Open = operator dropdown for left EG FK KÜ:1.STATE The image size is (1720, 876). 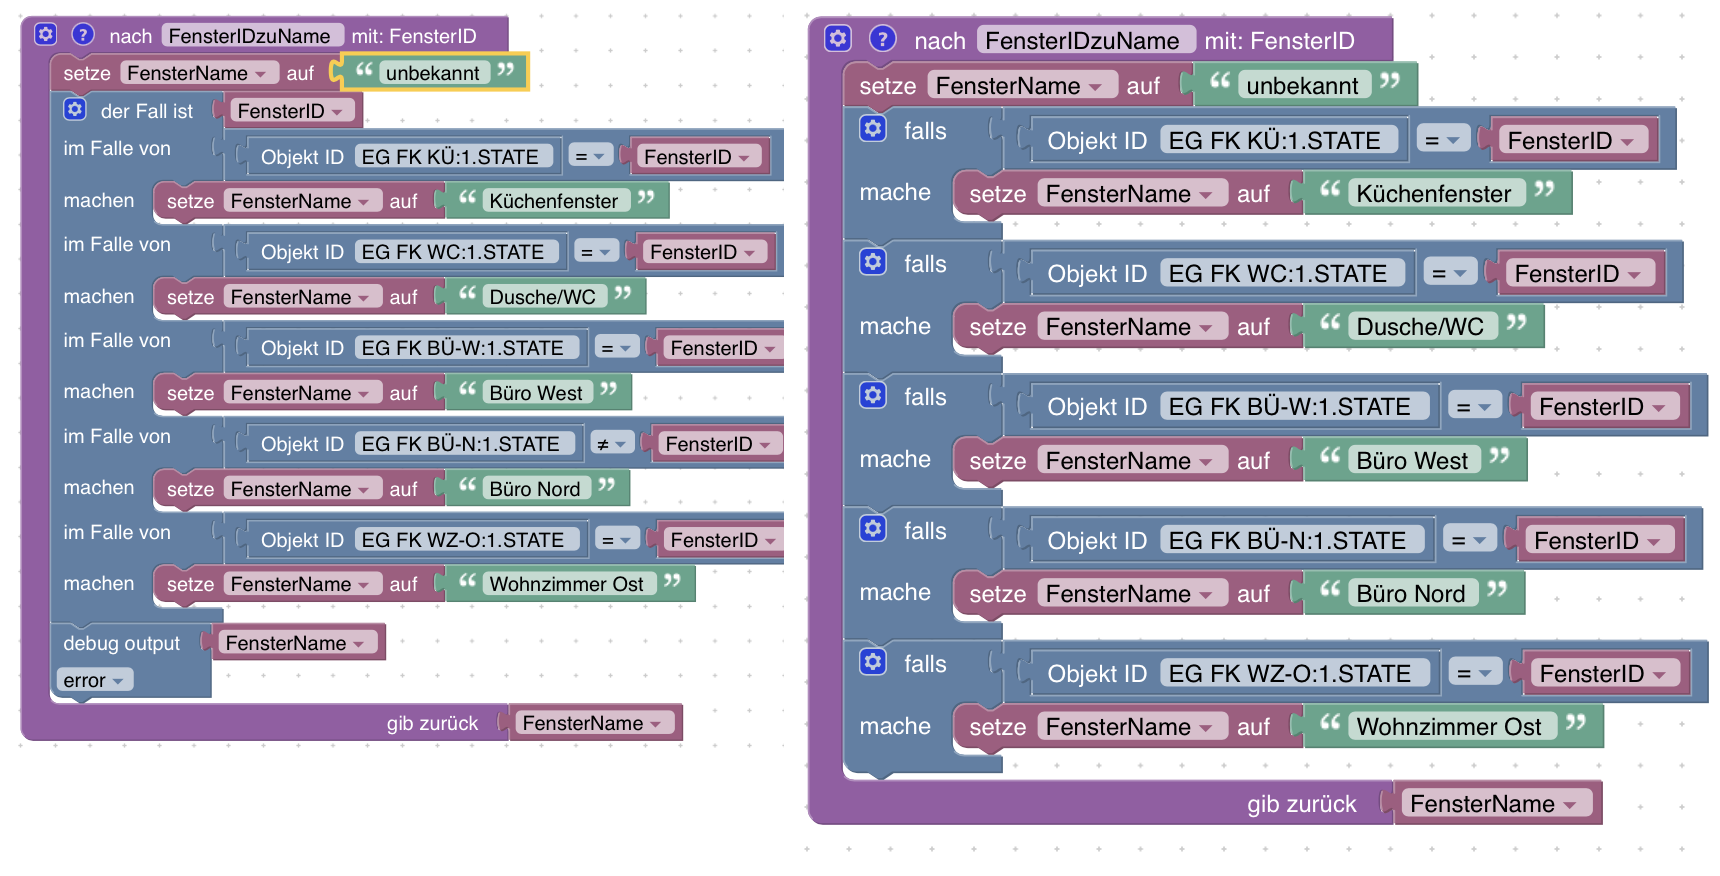pos(590,156)
